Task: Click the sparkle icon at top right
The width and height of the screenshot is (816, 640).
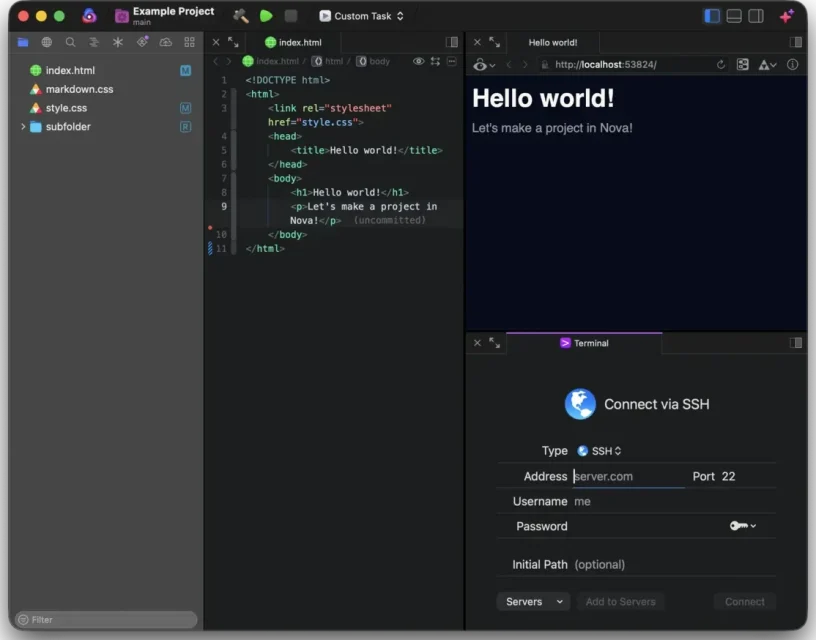Action: pos(786,16)
